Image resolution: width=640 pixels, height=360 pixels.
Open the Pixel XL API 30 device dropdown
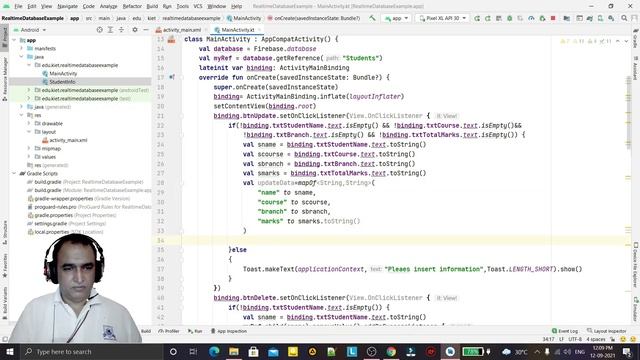pyautogui.click(x=442, y=18)
